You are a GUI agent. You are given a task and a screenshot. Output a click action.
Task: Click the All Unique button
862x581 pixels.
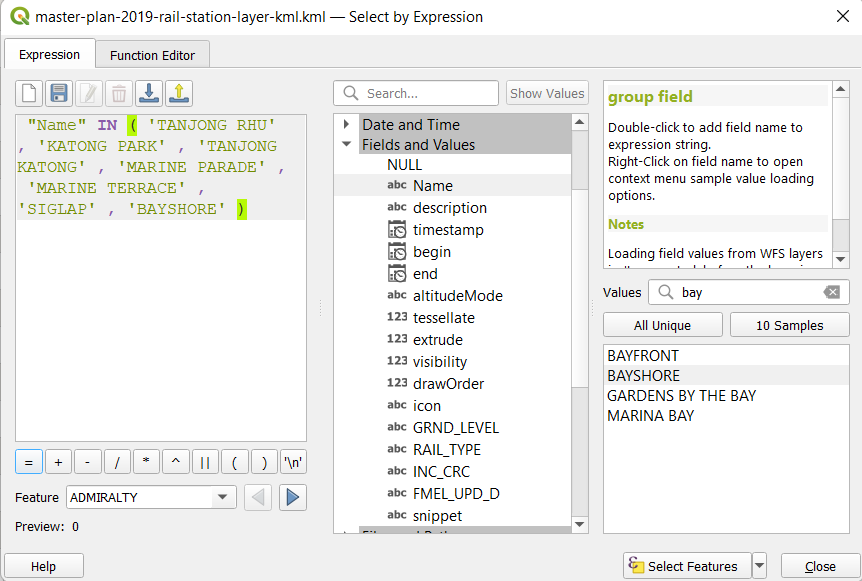[662, 325]
